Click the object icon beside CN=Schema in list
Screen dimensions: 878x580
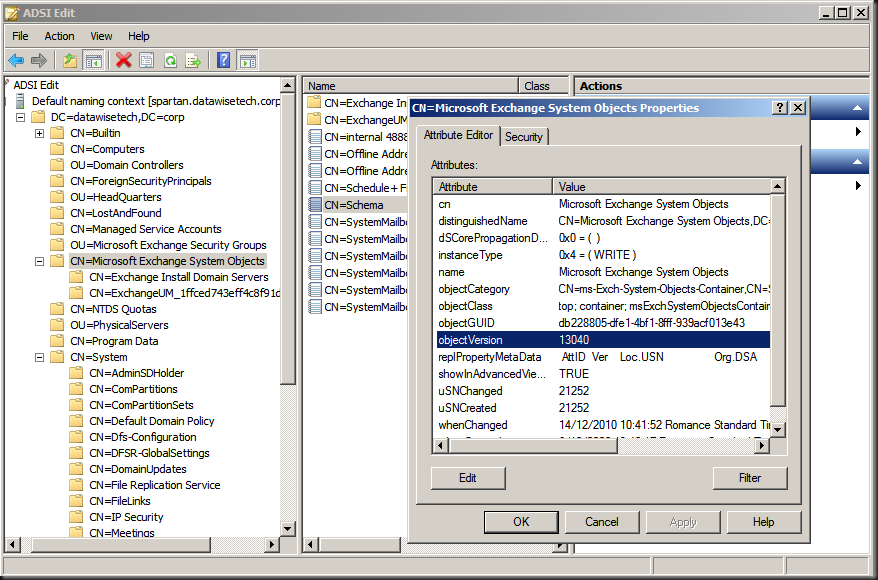(x=315, y=205)
